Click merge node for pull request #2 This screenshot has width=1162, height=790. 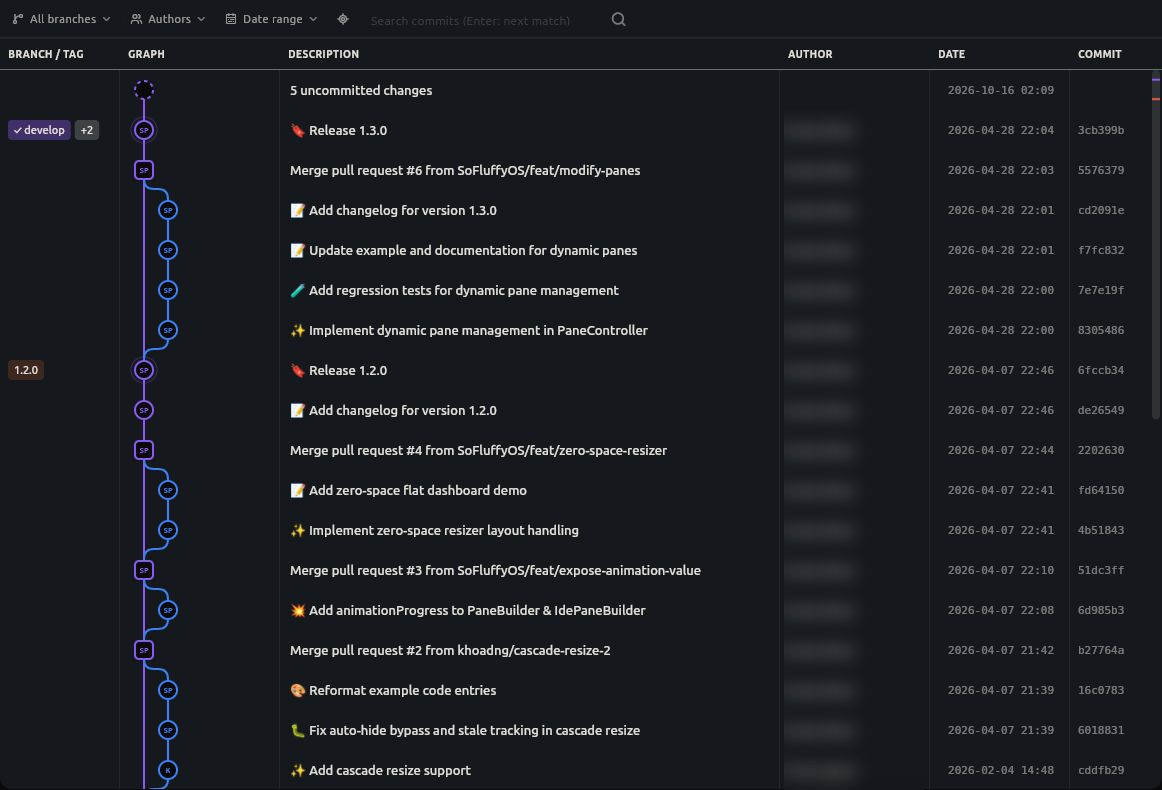point(144,651)
